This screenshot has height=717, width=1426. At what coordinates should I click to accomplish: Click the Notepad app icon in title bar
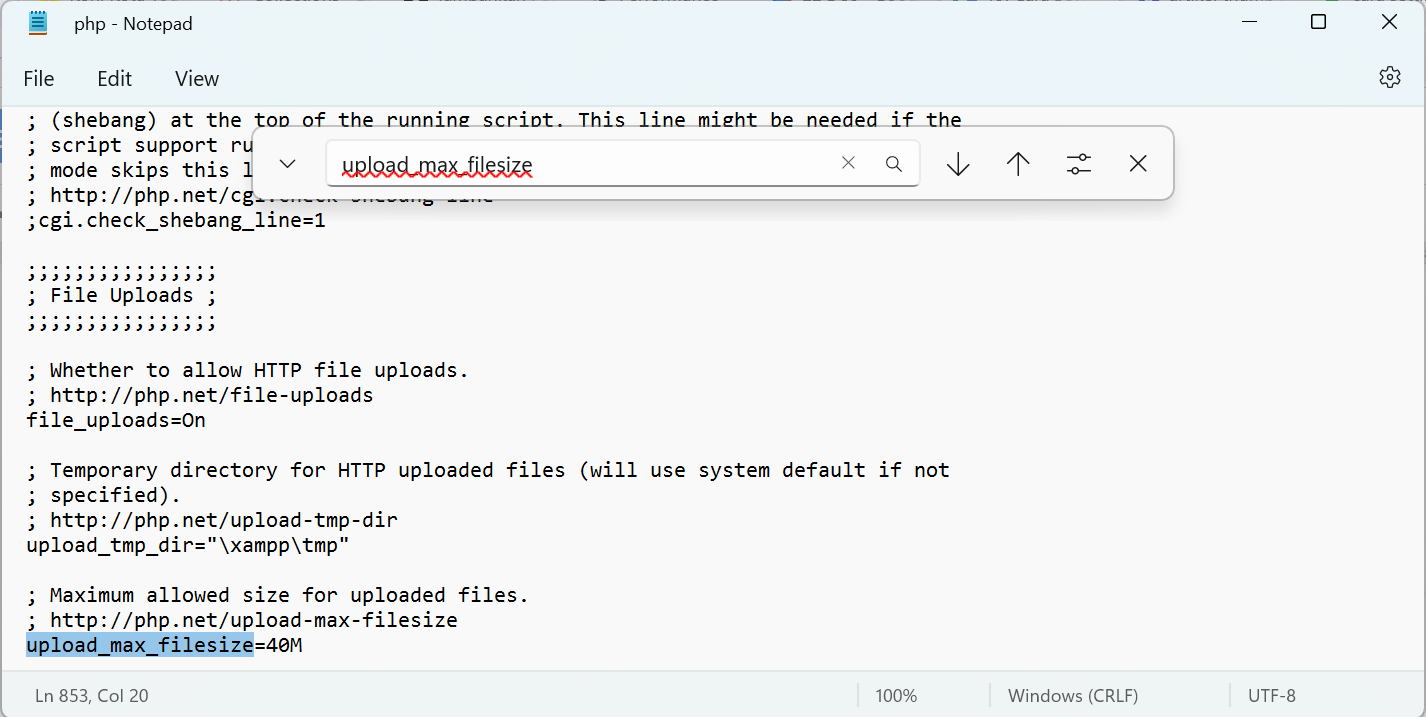tap(38, 23)
